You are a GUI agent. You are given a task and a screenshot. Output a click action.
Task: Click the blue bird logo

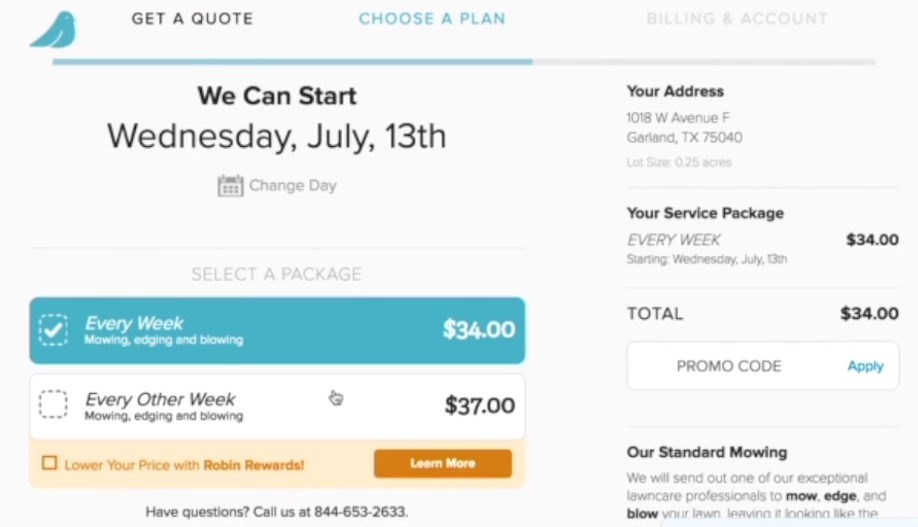53,30
